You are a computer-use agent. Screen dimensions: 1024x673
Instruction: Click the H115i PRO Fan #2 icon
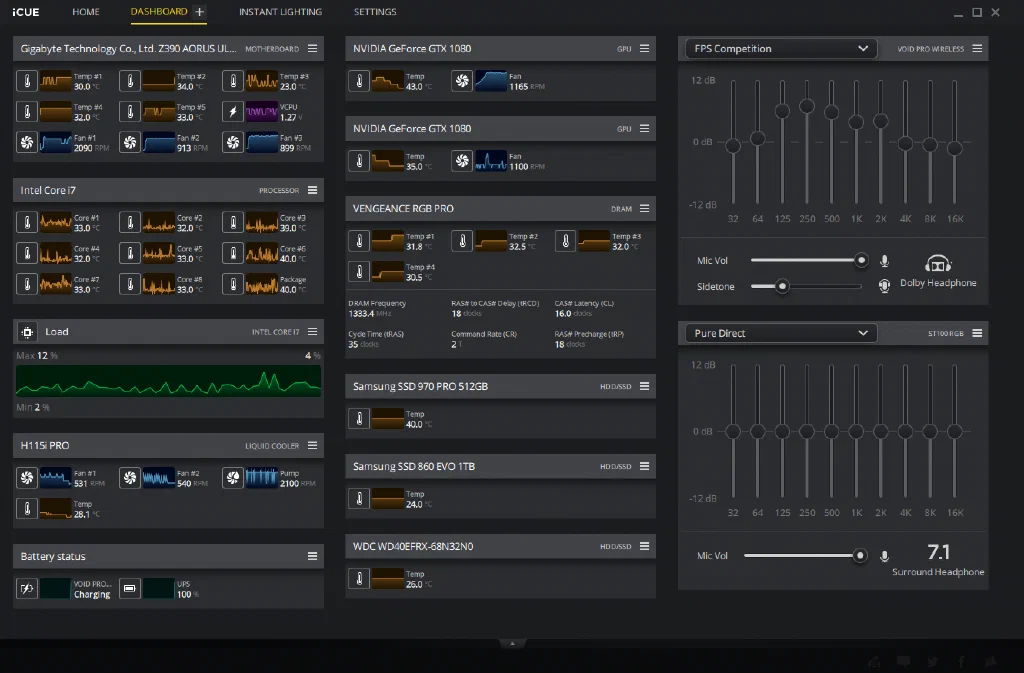click(x=130, y=478)
